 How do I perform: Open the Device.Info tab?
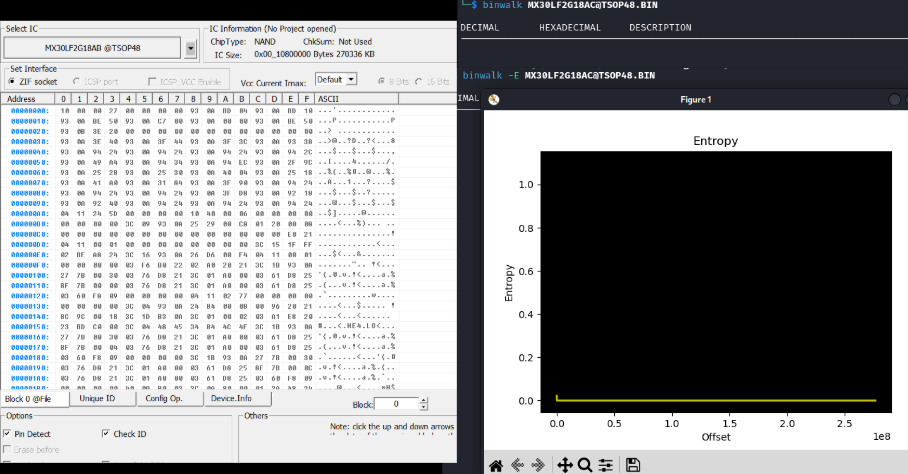point(230,398)
